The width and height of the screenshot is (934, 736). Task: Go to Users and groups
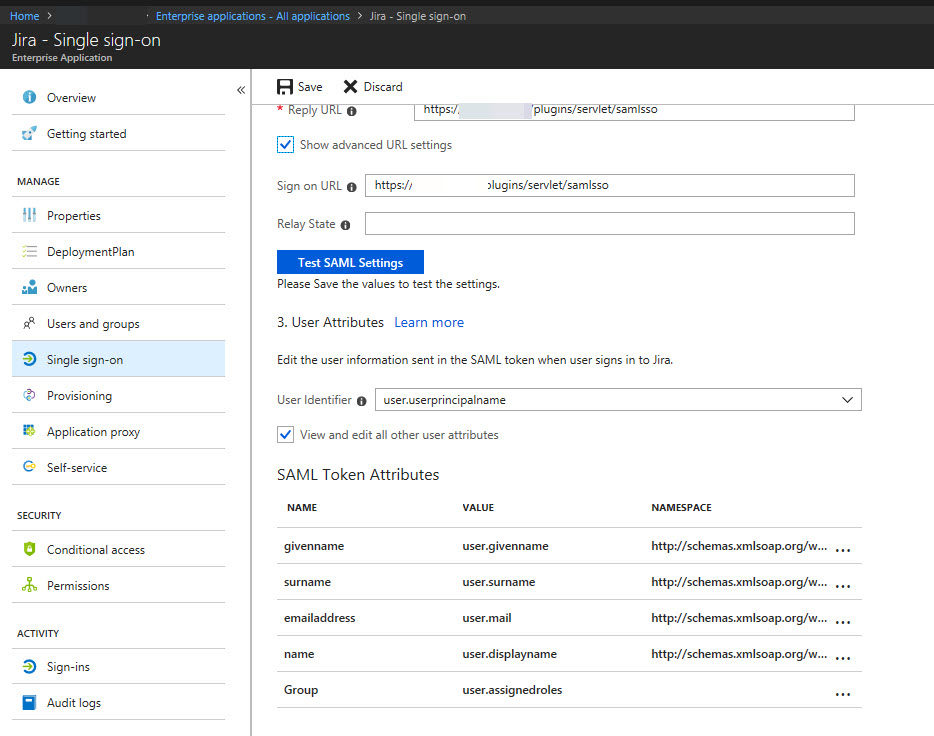(x=119, y=323)
